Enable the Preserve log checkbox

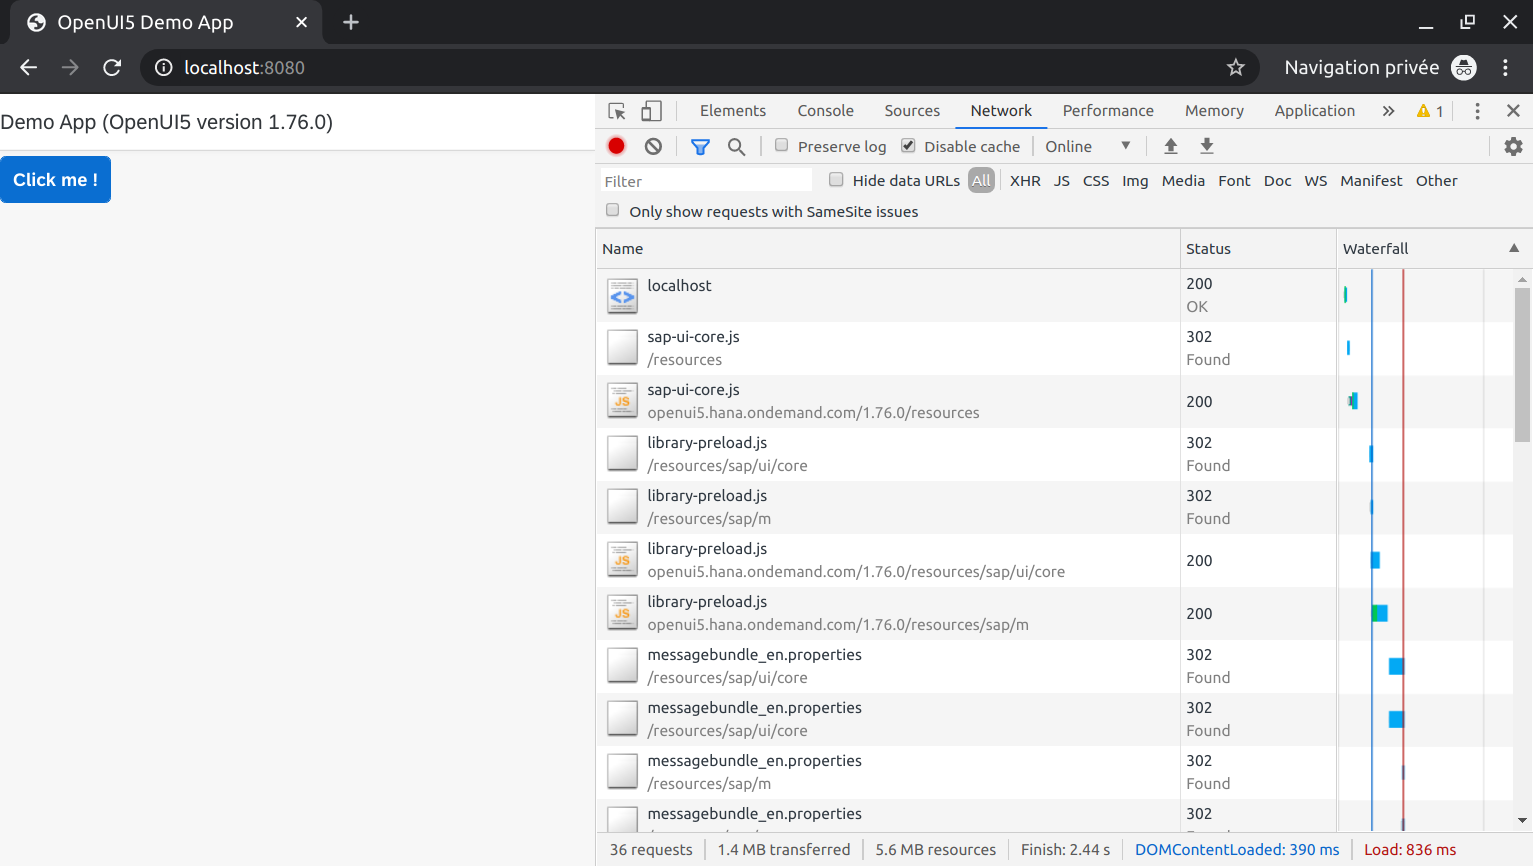tap(782, 145)
